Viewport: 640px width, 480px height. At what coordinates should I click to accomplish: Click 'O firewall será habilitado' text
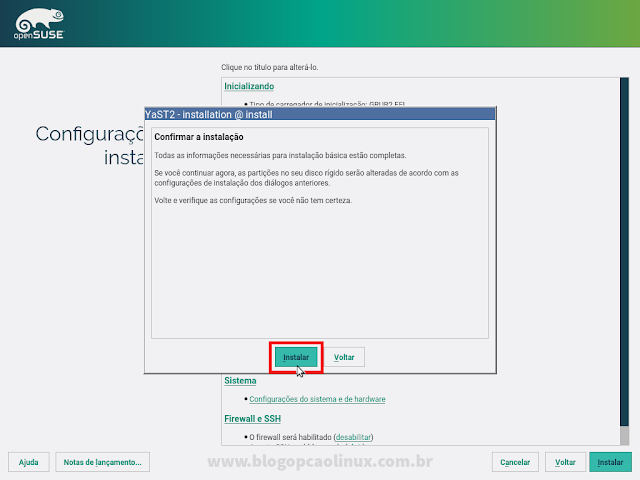[x=290, y=437]
